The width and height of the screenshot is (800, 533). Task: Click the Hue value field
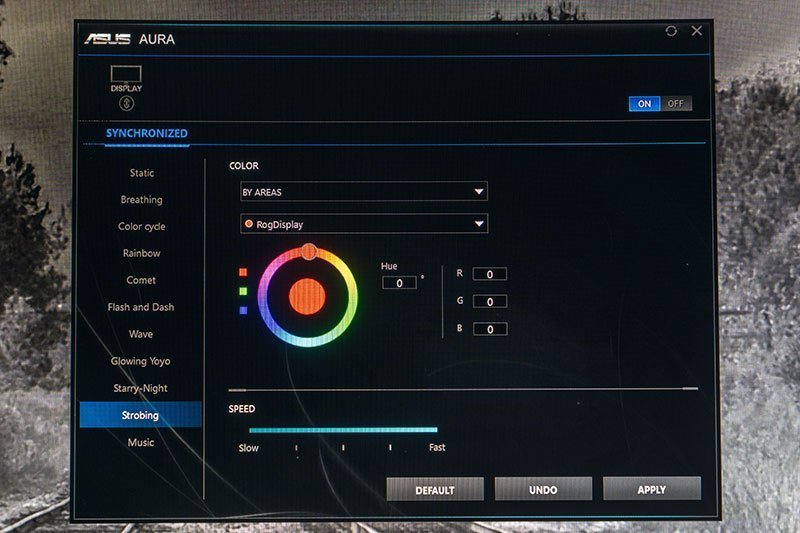399,283
